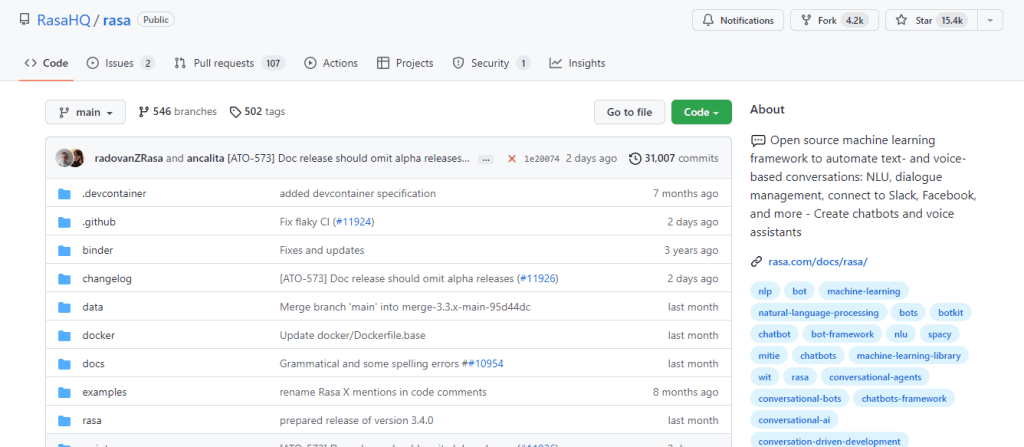Viewport: 1024px width, 447px height.
Task: View the 502 tags link
Action: pos(257,112)
